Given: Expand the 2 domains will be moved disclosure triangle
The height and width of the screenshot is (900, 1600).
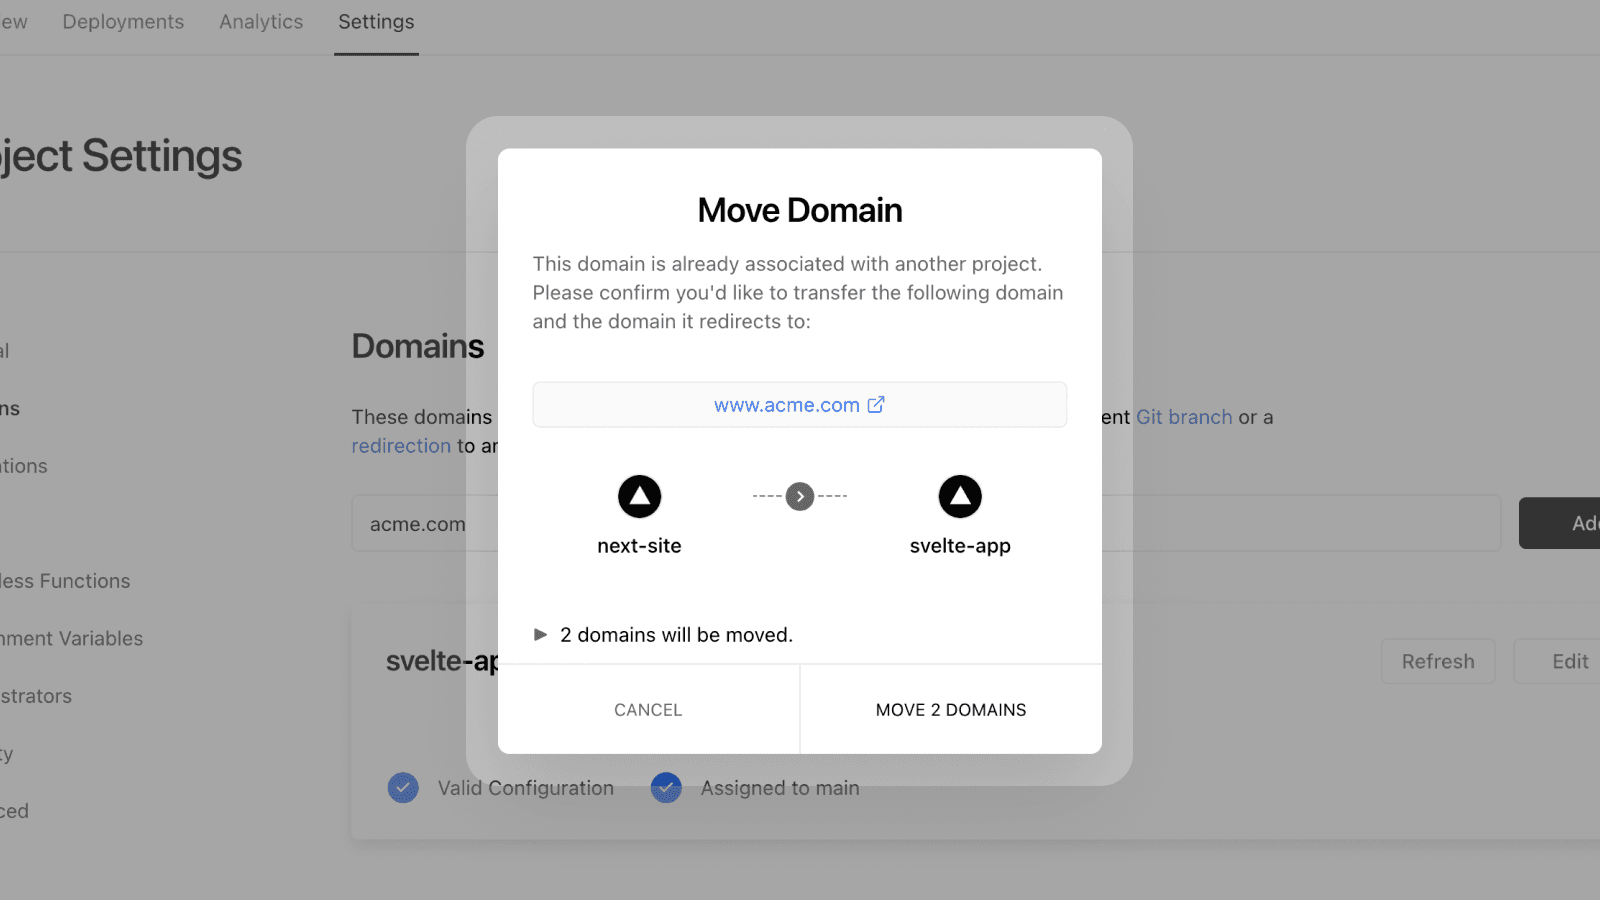Looking at the screenshot, I should tap(541, 635).
